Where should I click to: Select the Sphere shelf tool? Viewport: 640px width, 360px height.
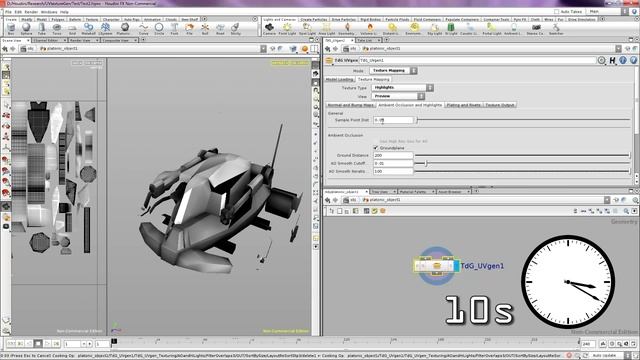point(26,29)
